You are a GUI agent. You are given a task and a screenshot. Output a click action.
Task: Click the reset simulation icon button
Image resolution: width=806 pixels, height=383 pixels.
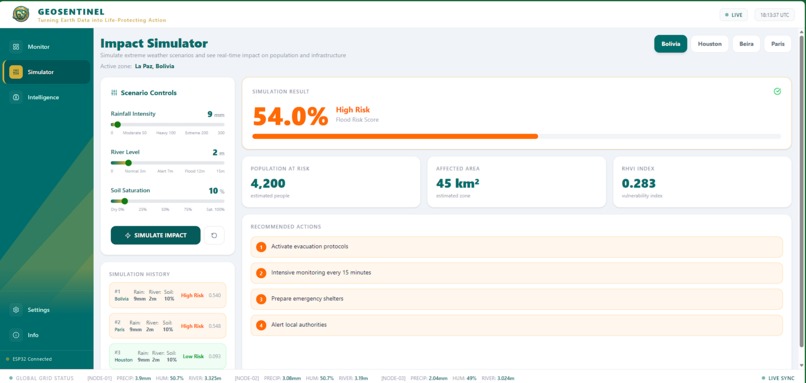coord(214,235)
